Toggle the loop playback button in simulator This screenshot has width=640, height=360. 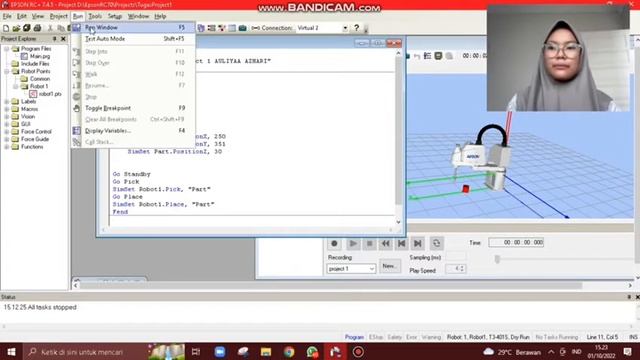click(x=436, y=243)
